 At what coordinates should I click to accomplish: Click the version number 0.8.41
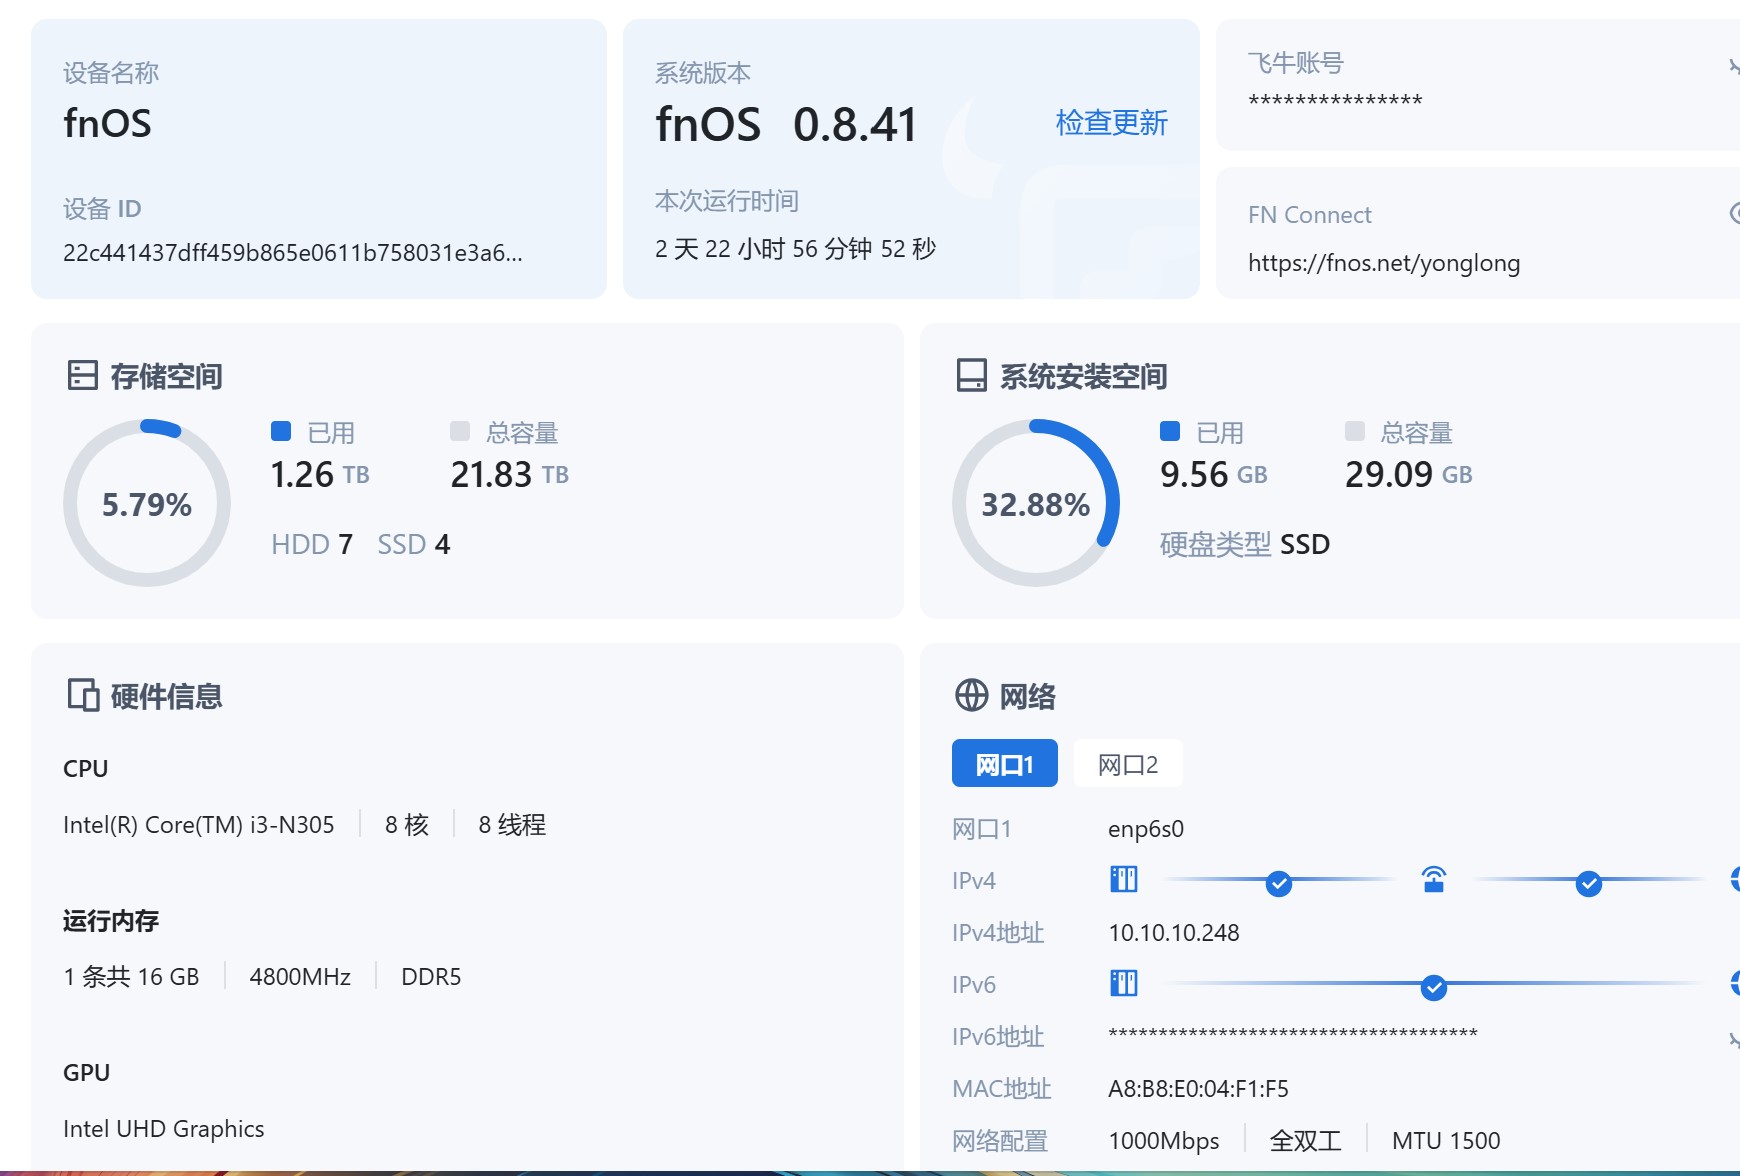point(855,124)
